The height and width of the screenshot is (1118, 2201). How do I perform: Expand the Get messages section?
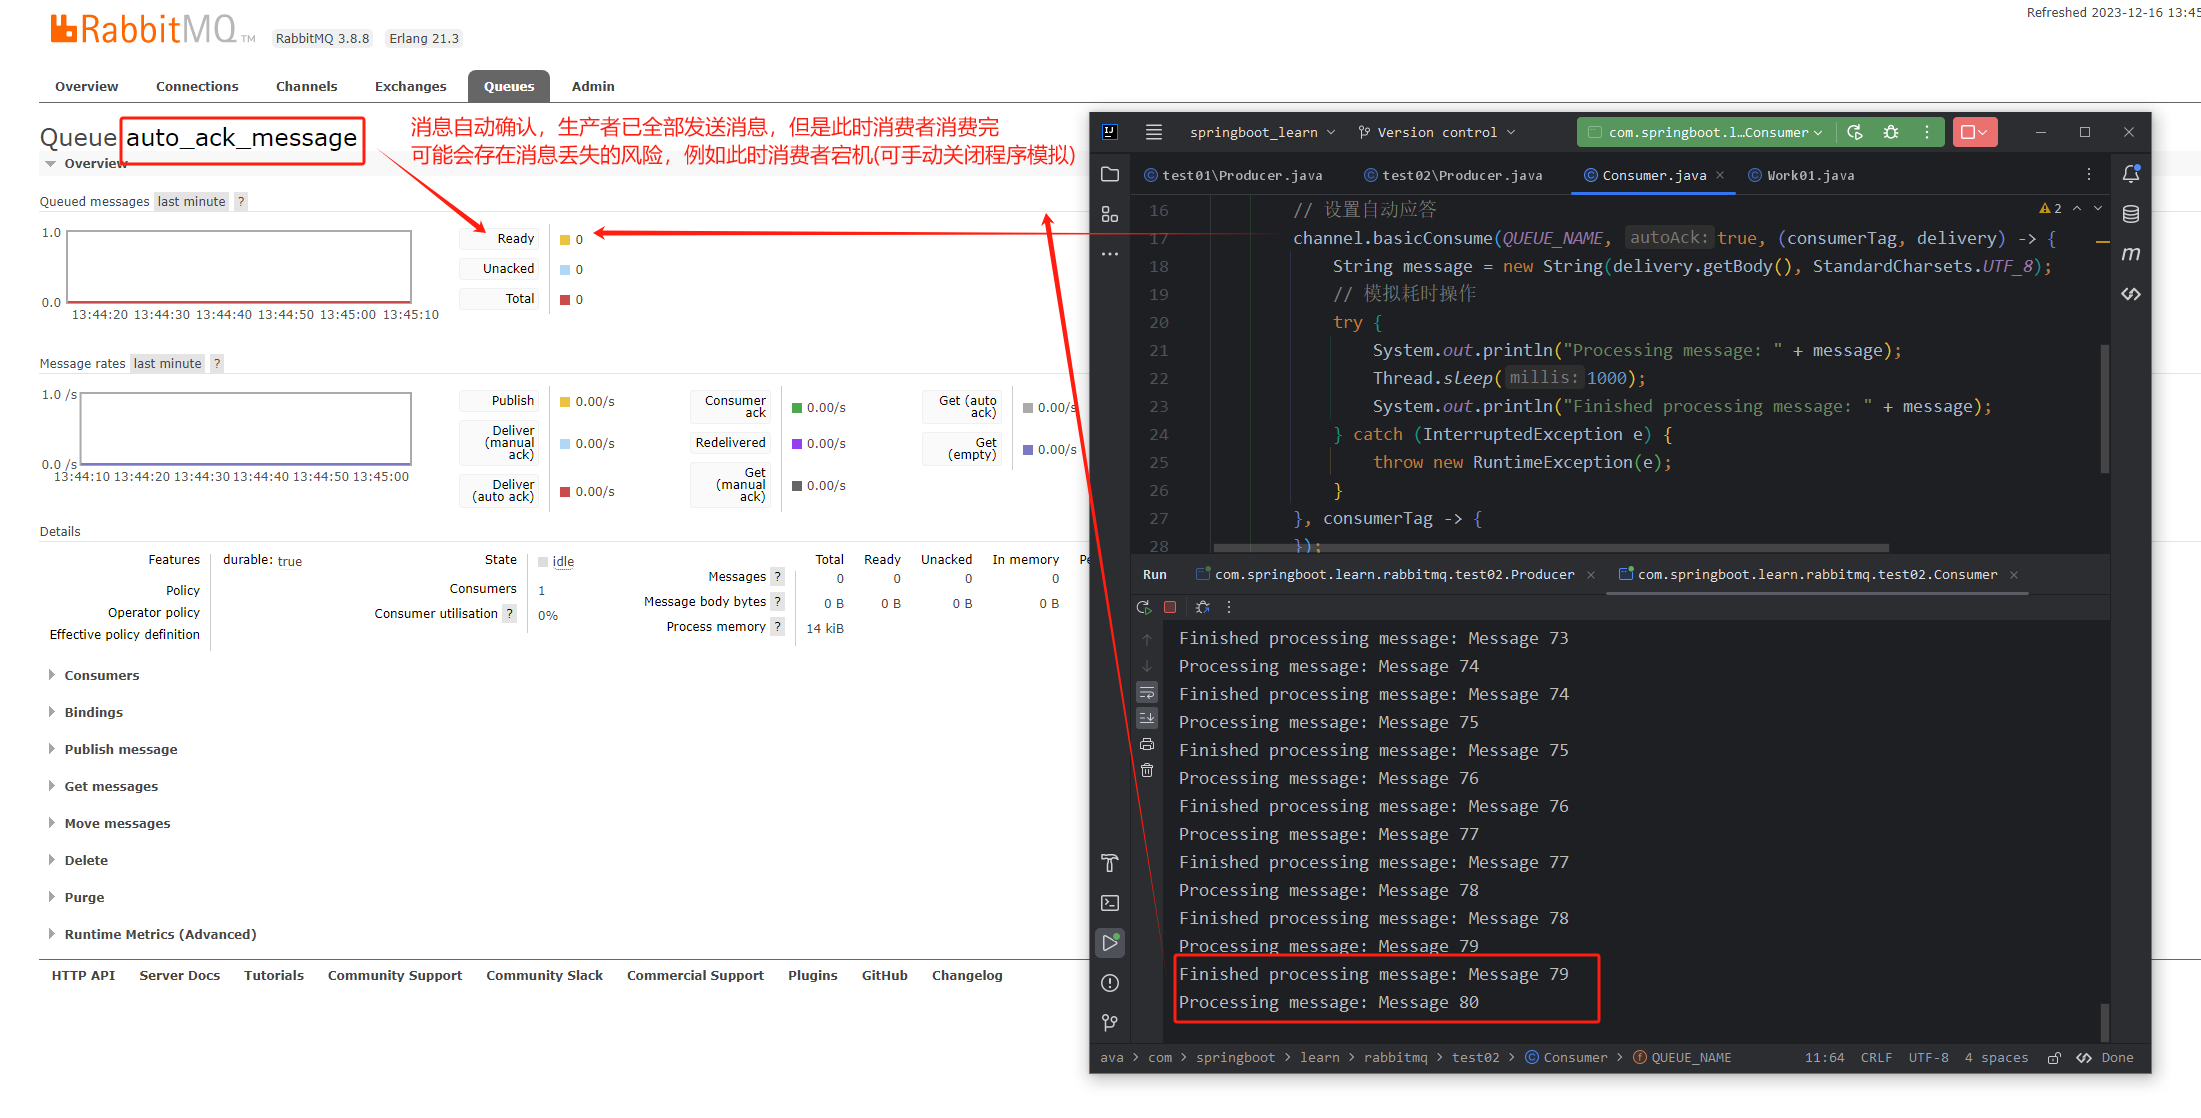click(111, 786)
